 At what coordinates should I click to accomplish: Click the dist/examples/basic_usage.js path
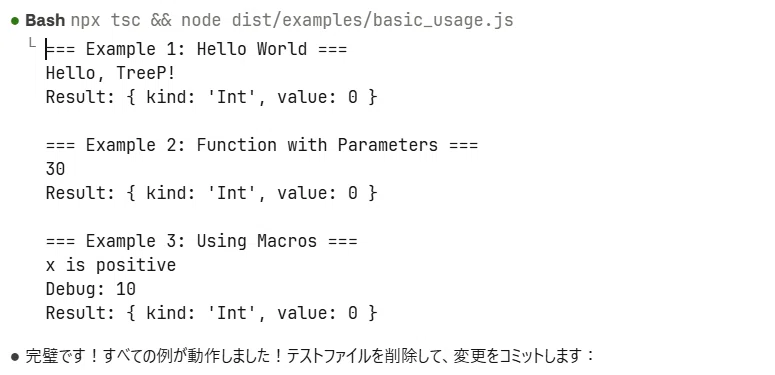373,21
